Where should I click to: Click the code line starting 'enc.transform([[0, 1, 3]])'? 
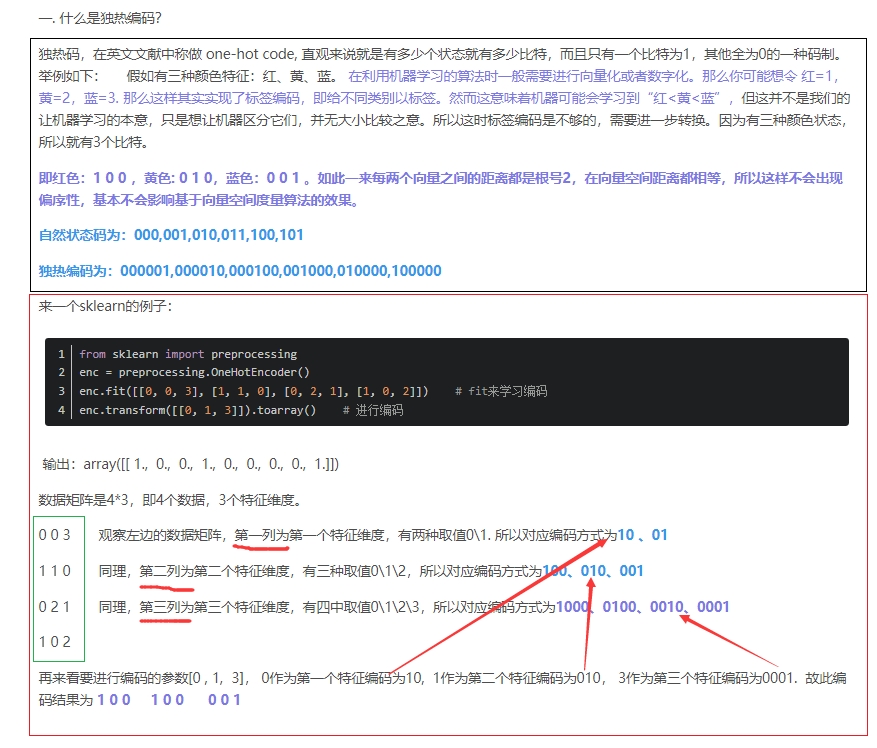point(197,411)
